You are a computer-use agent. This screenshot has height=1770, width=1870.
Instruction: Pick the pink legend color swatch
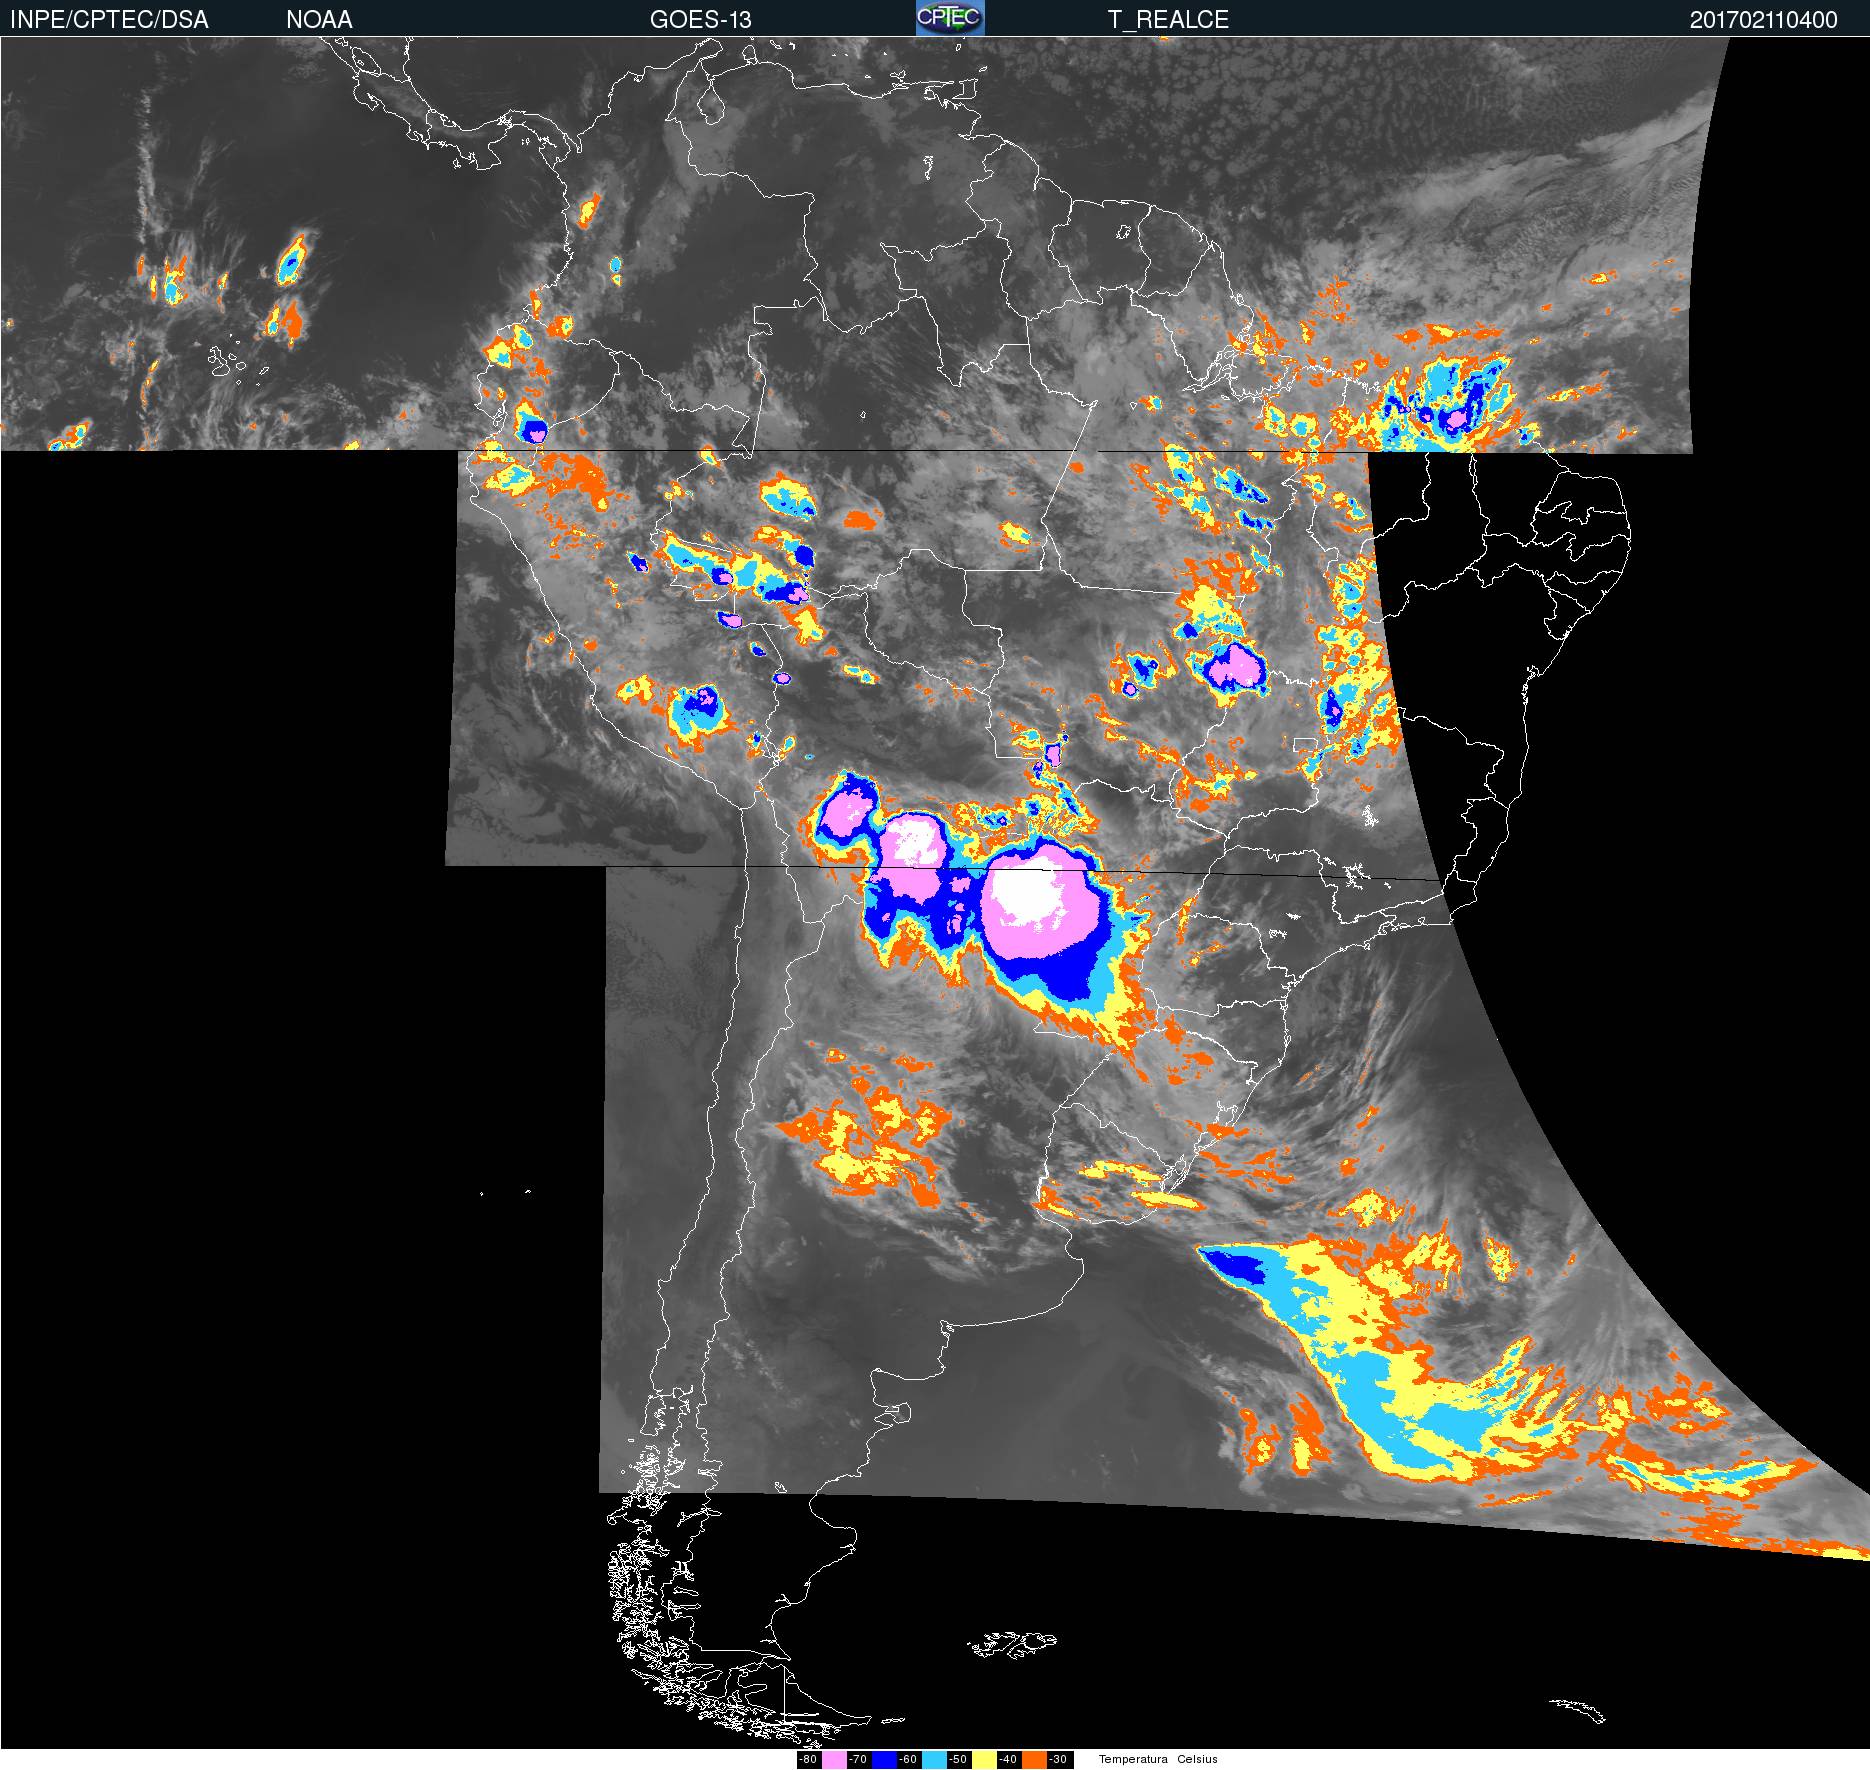click(834, 1759)
